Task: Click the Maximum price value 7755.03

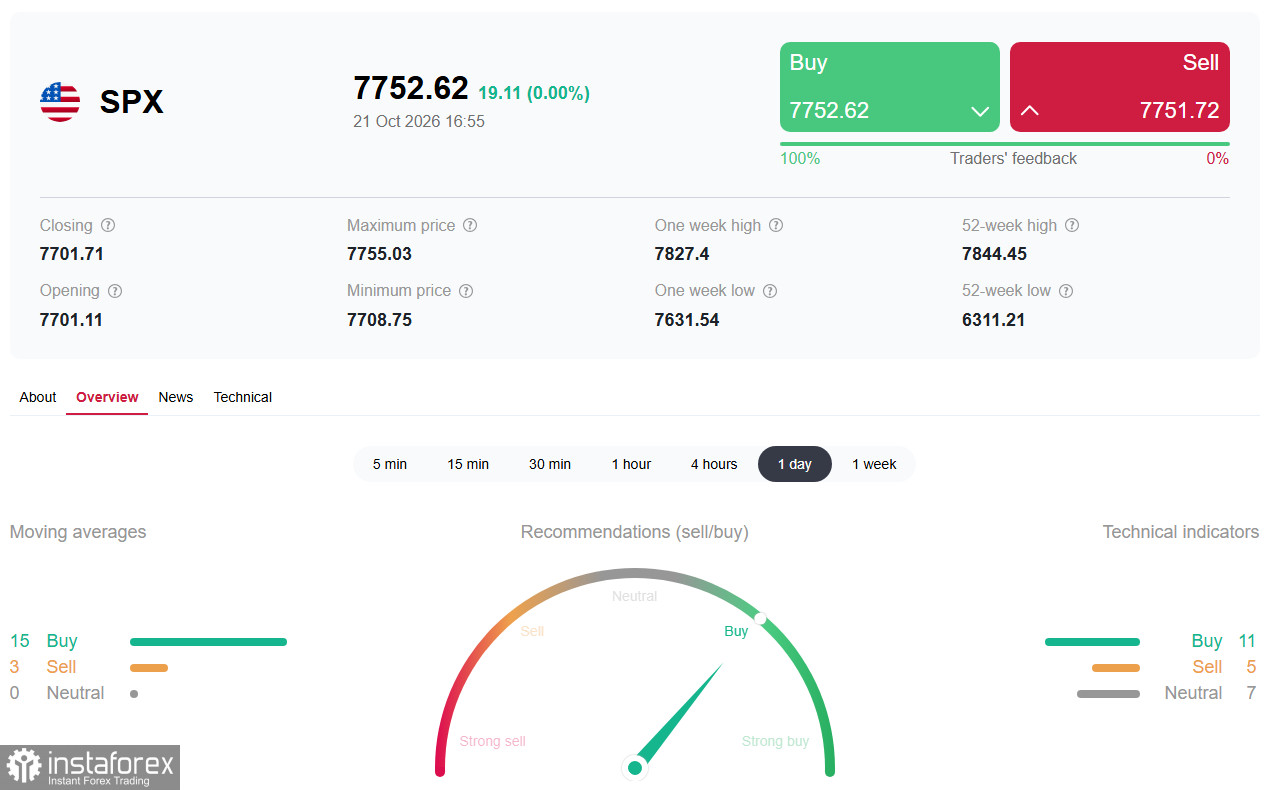Action: 379,254
